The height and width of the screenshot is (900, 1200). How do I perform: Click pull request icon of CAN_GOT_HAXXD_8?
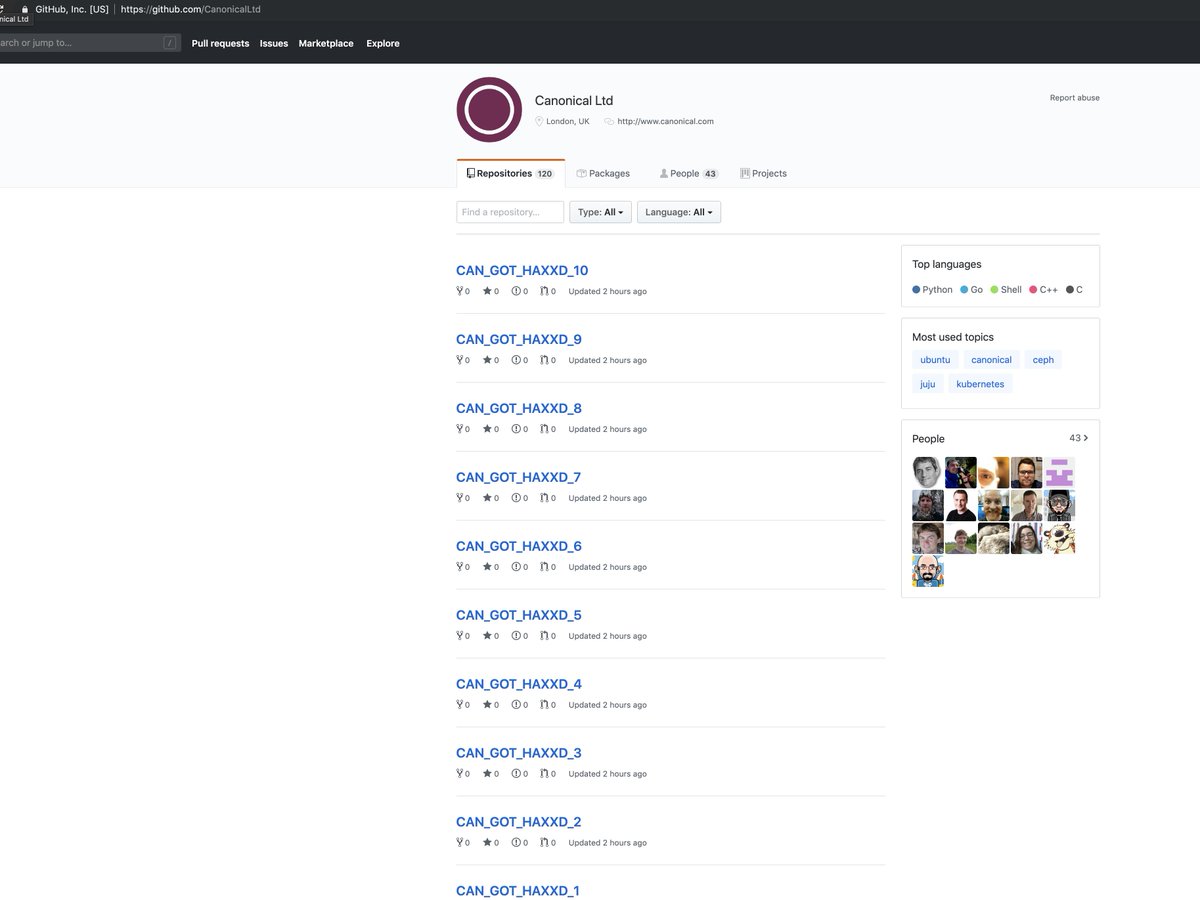click(544, 430)
